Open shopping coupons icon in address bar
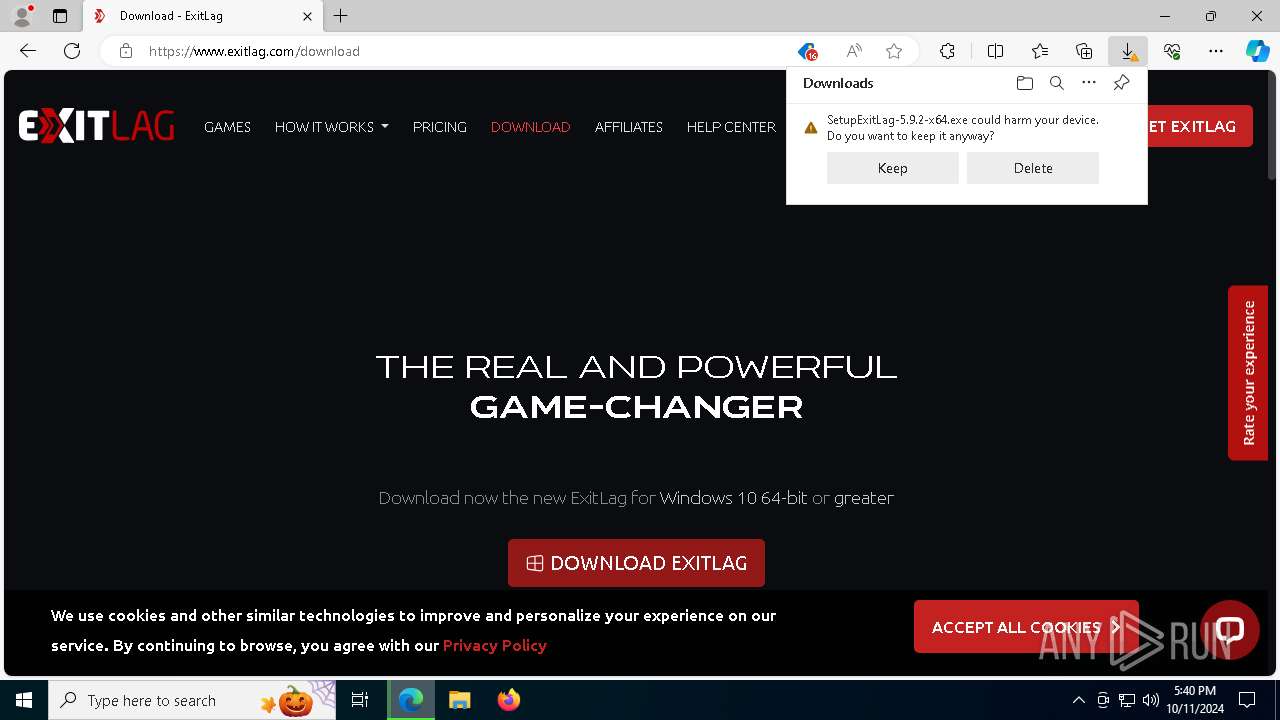The width and height of the screenshot is (1280, 720). click(x=807, y=51)
